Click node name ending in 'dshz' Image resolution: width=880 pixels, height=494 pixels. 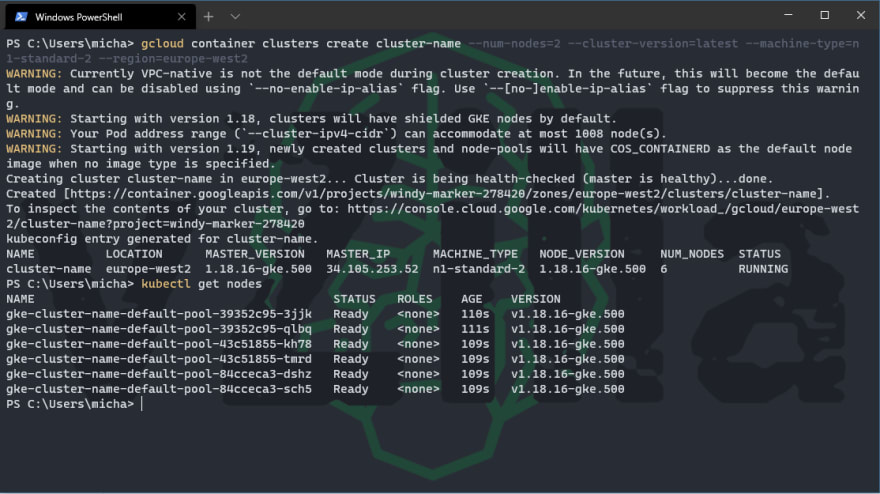click(159, 374)
